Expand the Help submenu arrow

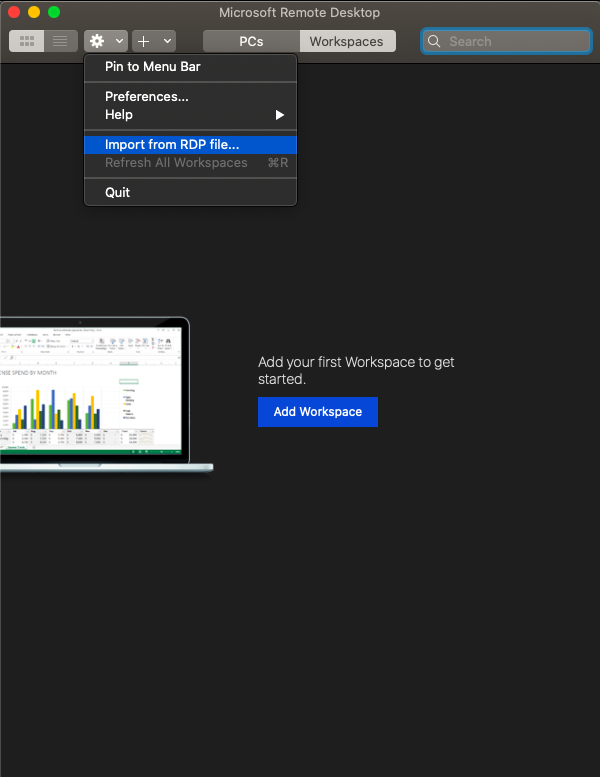(x=280, y=115)
